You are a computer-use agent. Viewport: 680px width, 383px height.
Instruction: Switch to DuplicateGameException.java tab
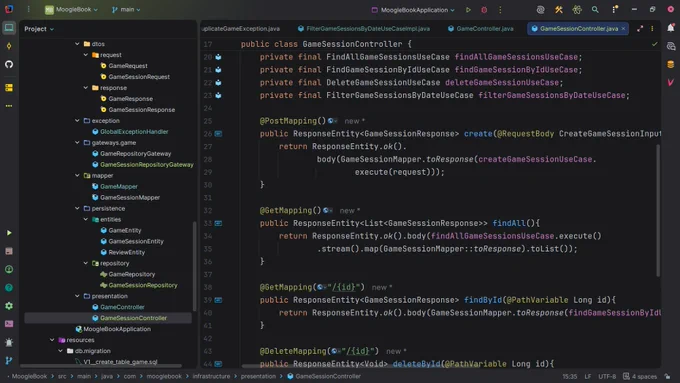pos(241,29)
